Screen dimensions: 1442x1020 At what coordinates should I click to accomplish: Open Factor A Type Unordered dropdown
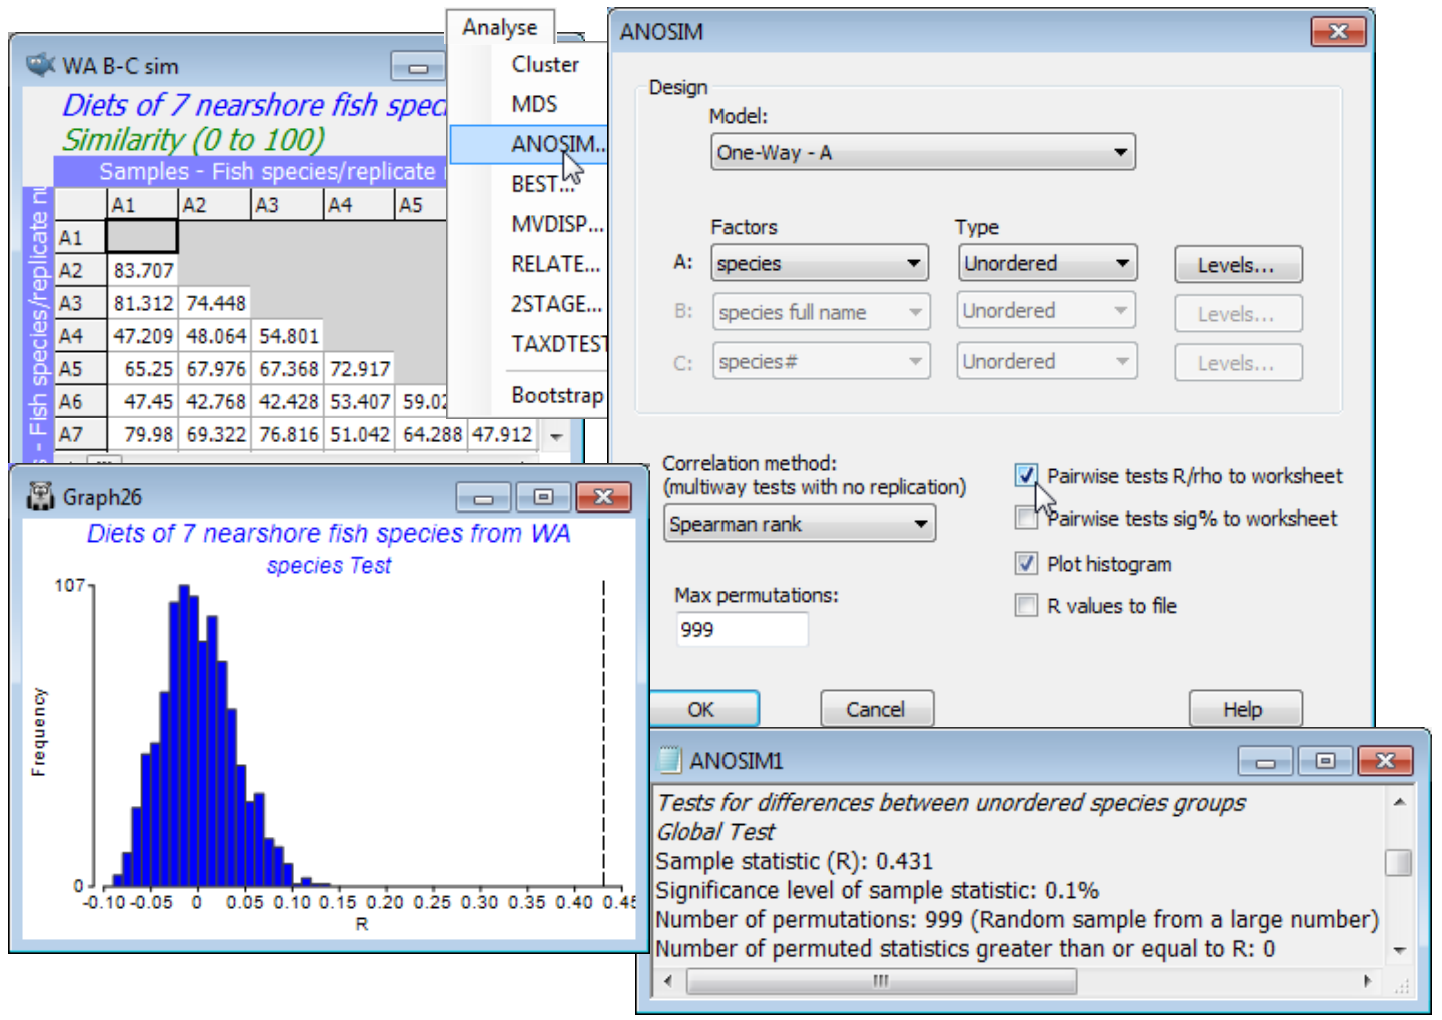pyautogui.click(x=1047, y=263)
